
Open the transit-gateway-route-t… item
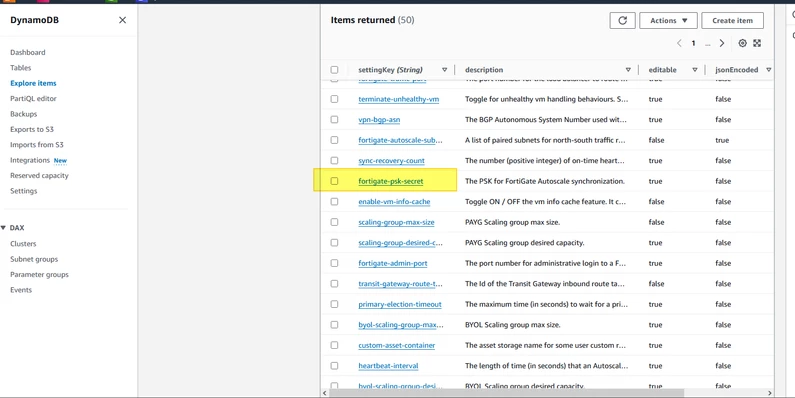coord(400,284)
